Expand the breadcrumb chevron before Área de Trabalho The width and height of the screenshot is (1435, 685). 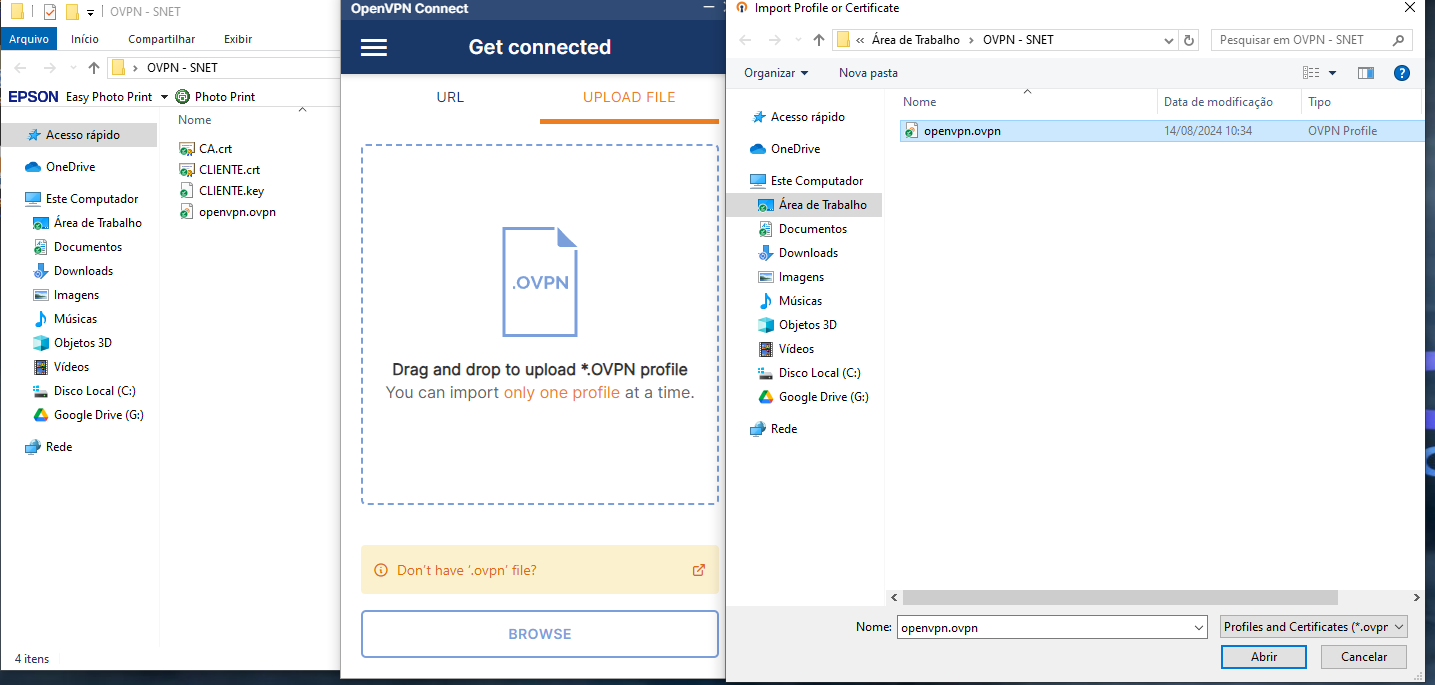861,40
